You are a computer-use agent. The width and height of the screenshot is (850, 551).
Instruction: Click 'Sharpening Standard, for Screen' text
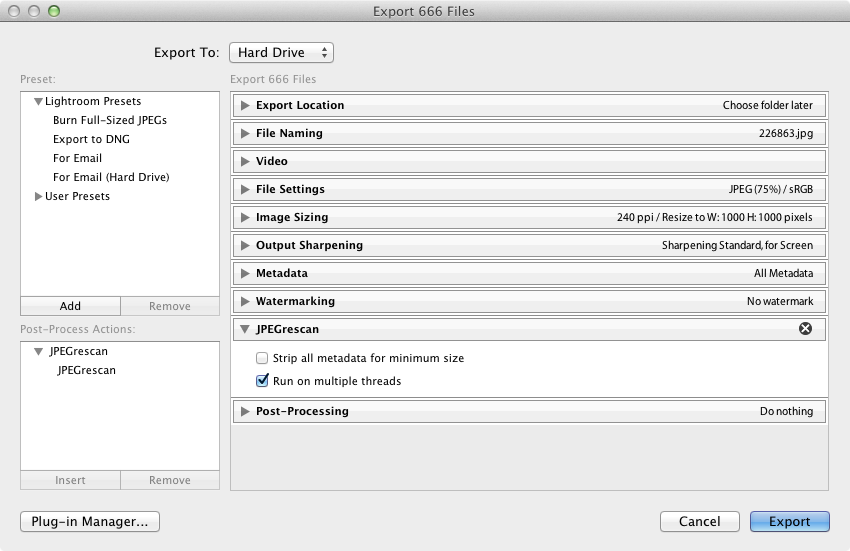tap(737, 245)
